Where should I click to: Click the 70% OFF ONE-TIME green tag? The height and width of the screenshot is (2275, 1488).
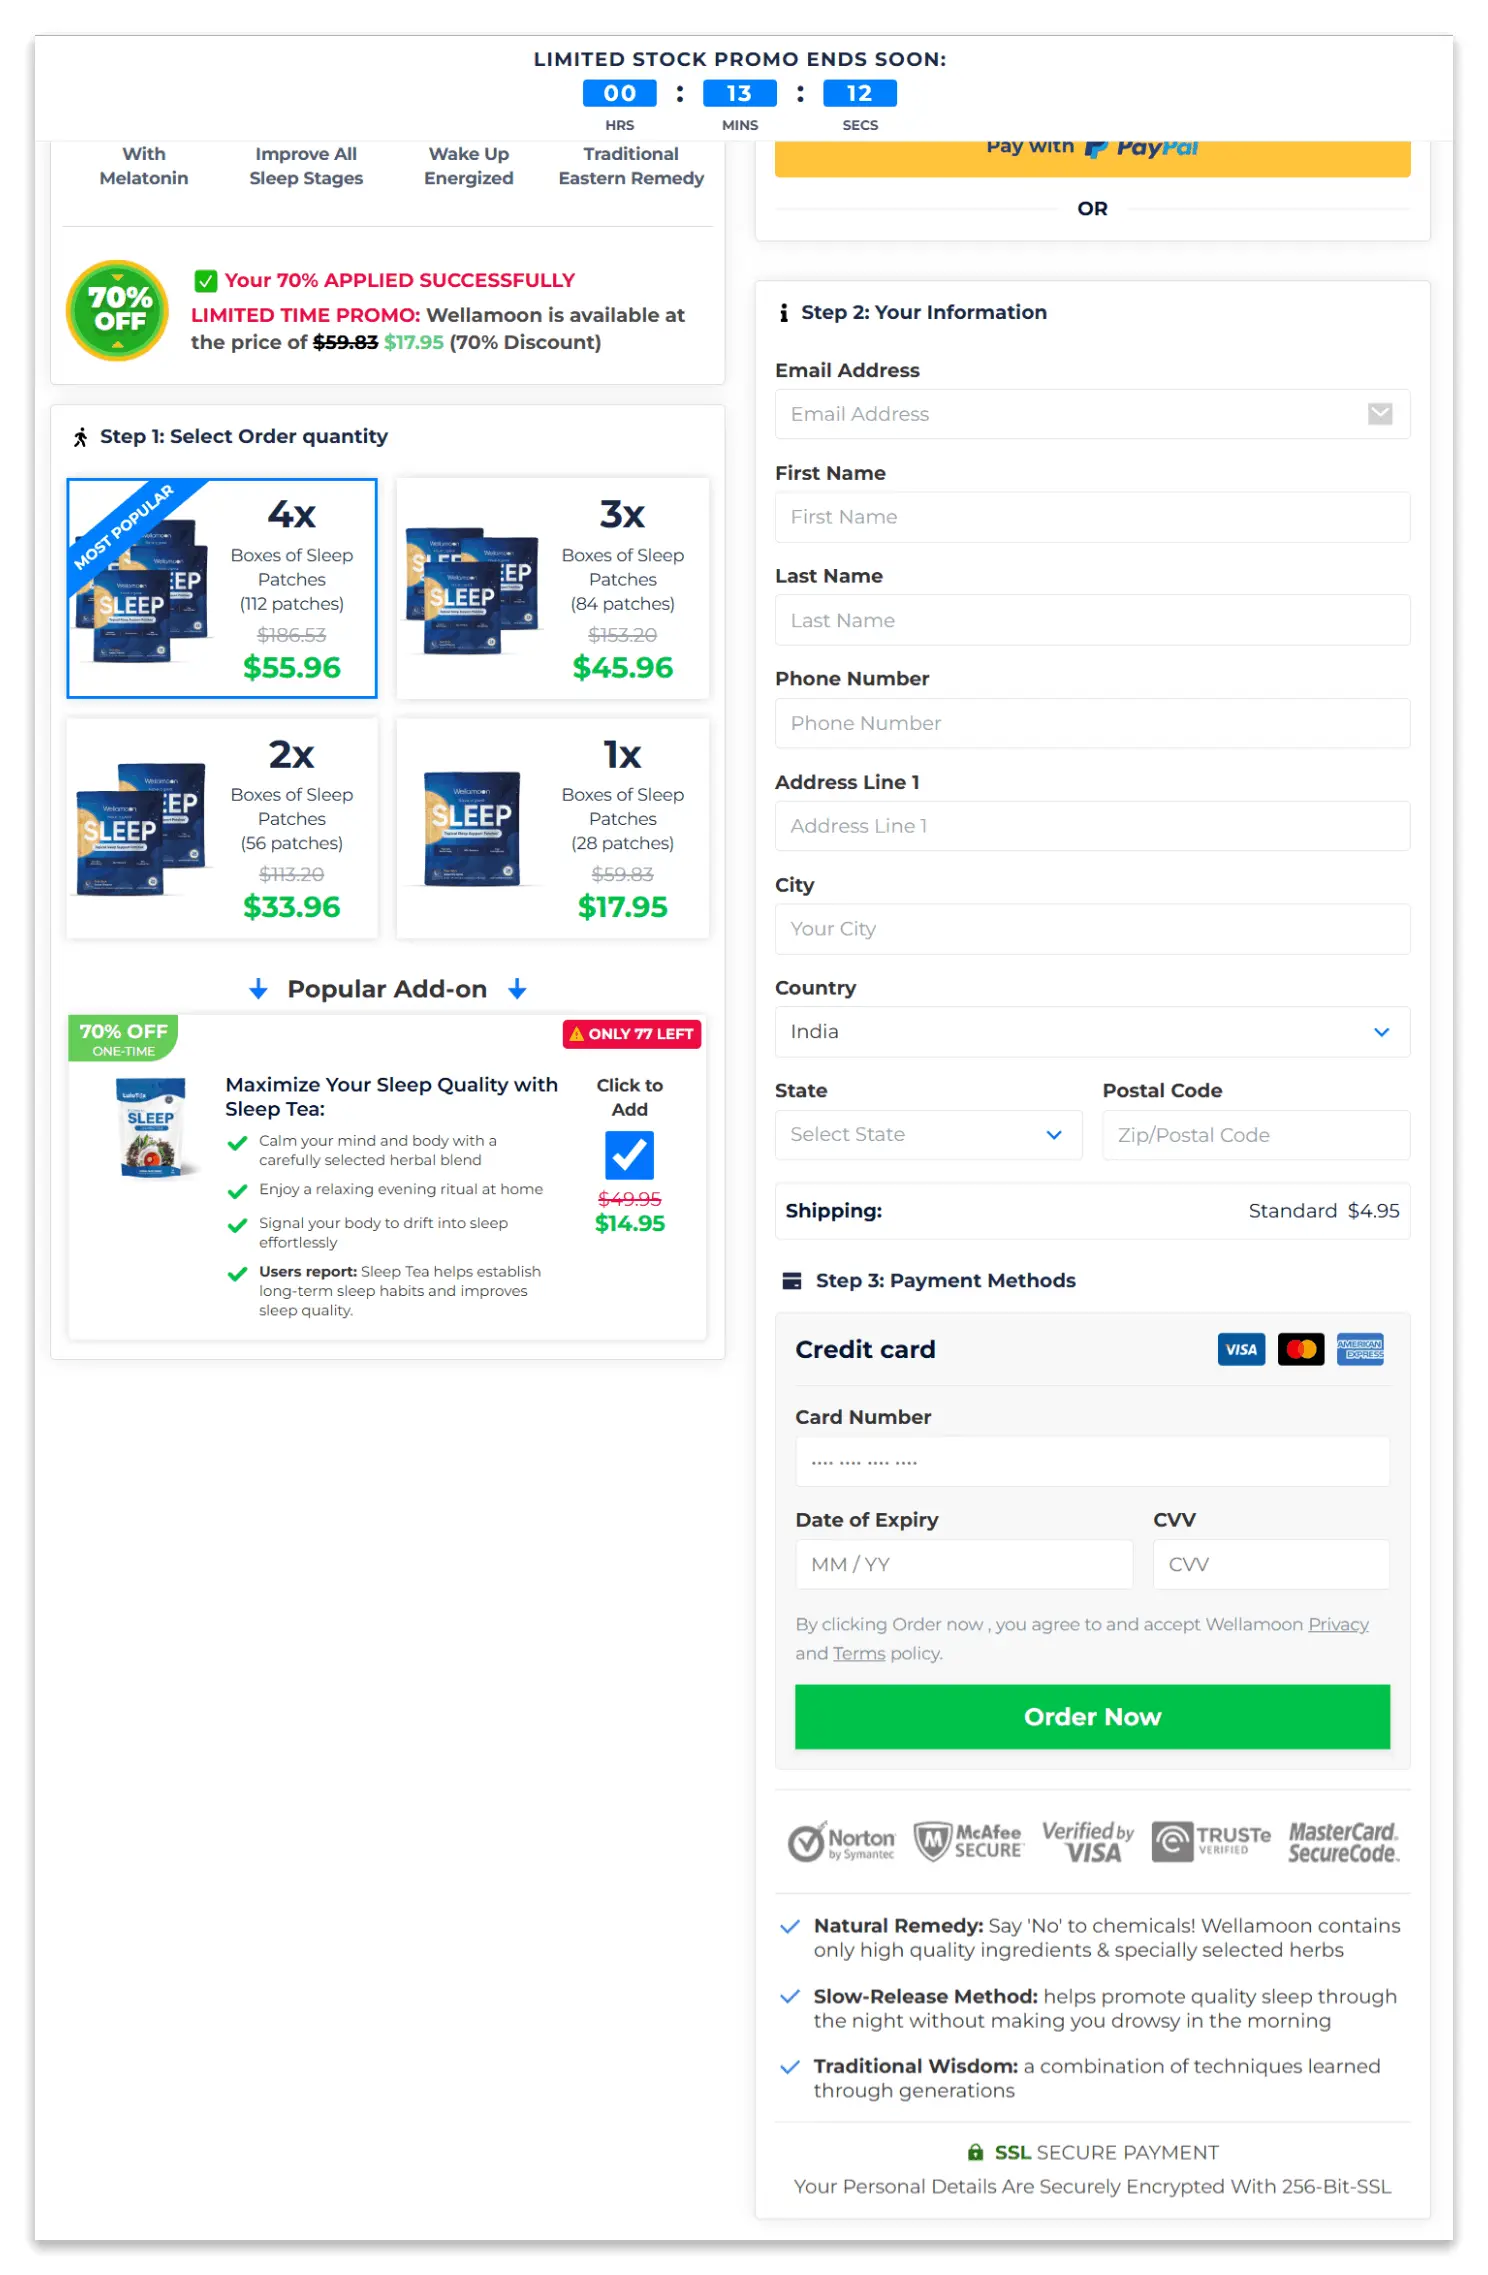(x=123, y=1038)
